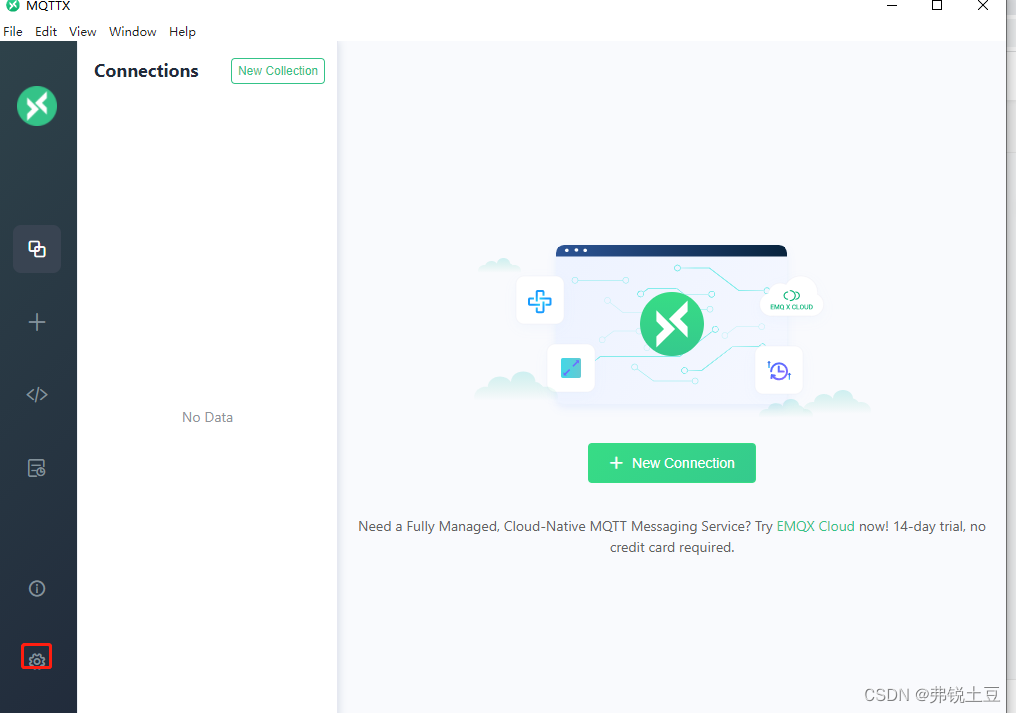Open the View menu

(82, 32)
